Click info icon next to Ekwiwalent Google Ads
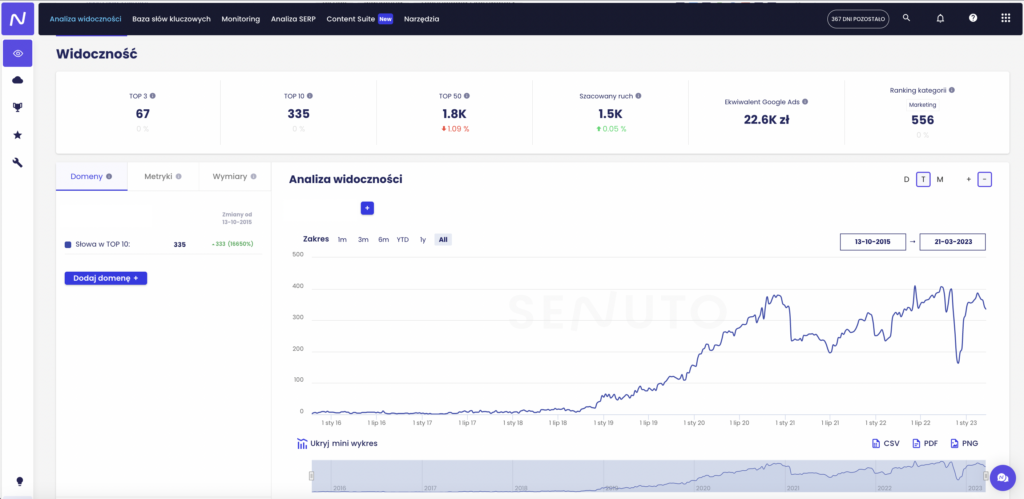This screenshot has width=1024, height=499. coord(805,101)
